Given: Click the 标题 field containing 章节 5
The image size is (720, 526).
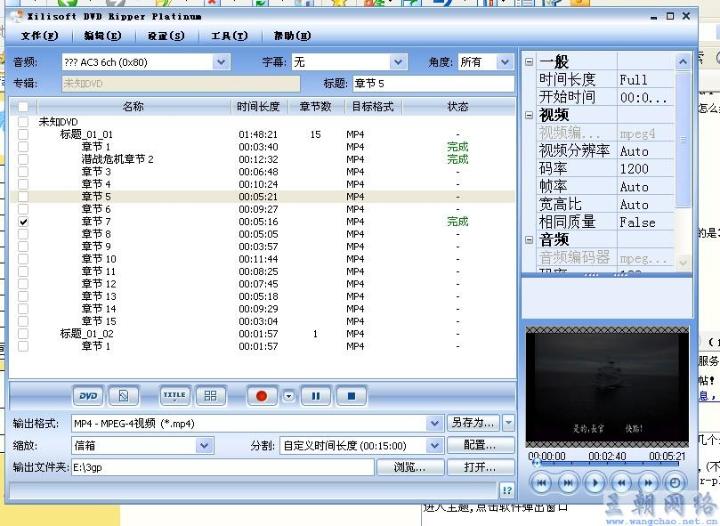Looking at the screenshot, I should (433, 84).
